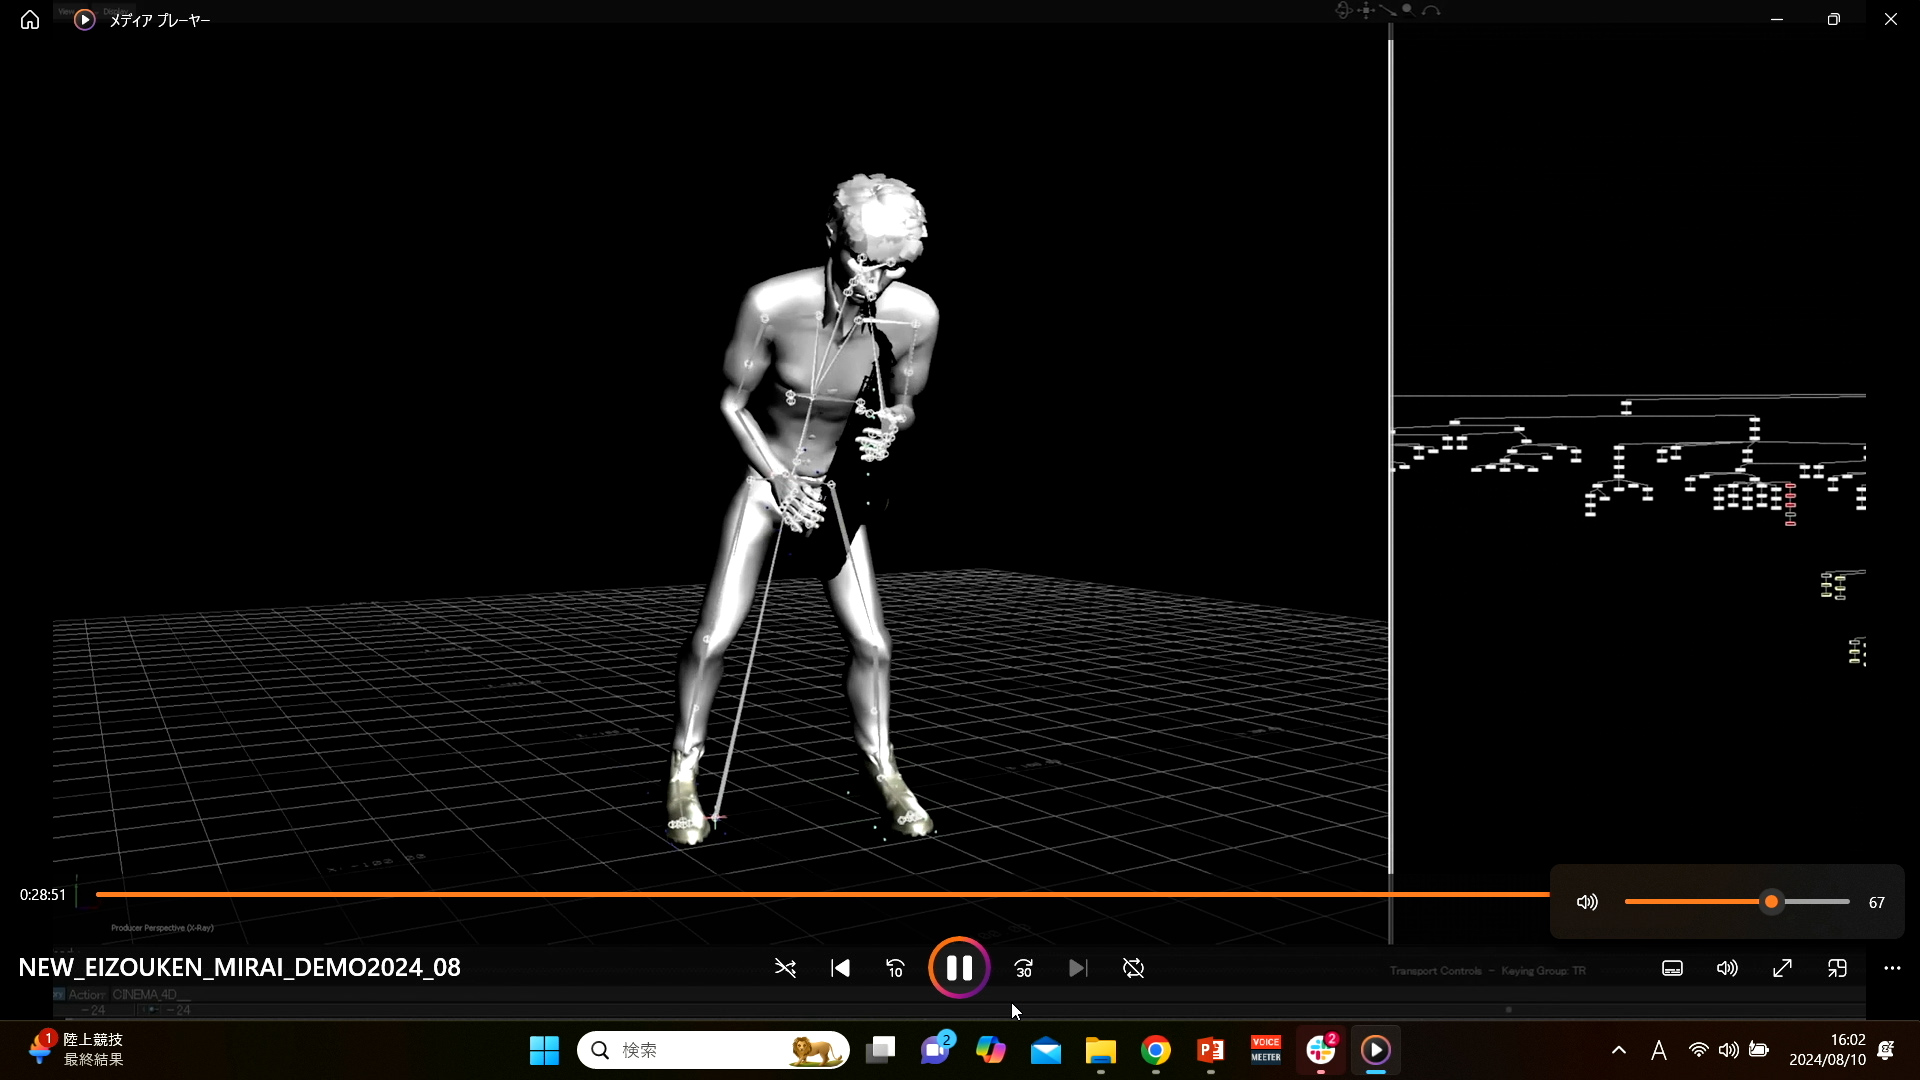Show hidden system tray icons
This screenshot has width=1920, height=1080.
click(1618, 1050)
